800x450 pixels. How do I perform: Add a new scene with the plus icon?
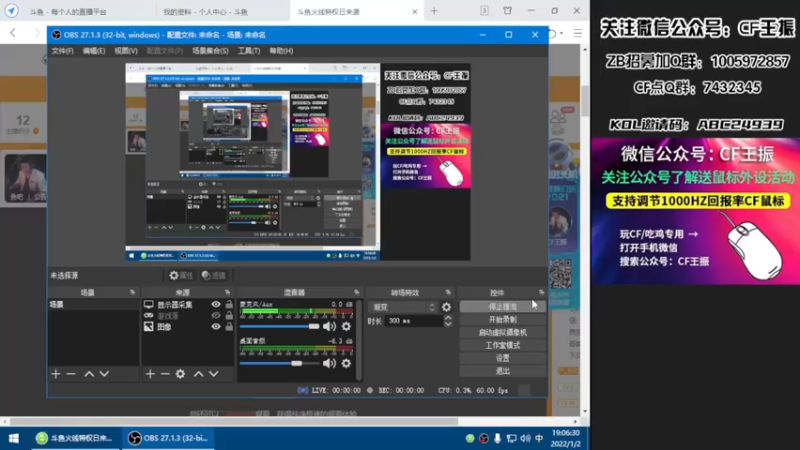[56, 374]
